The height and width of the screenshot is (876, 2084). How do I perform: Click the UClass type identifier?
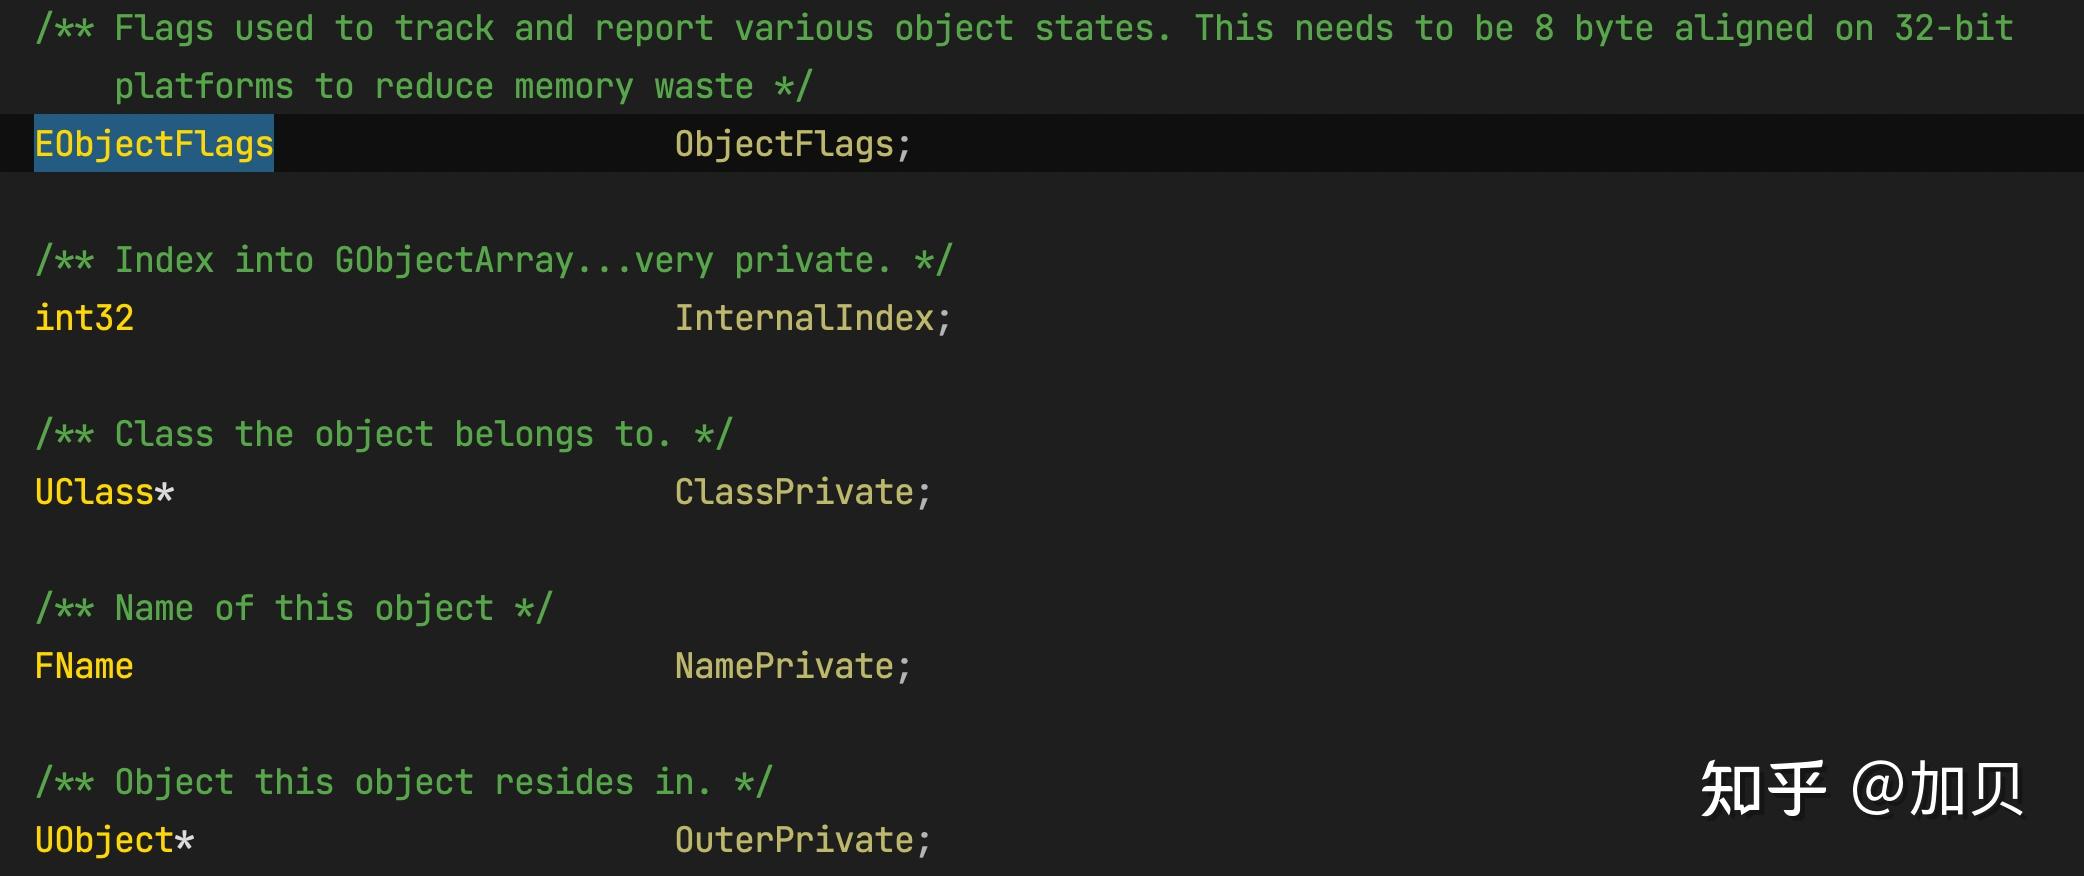(94, 492)
